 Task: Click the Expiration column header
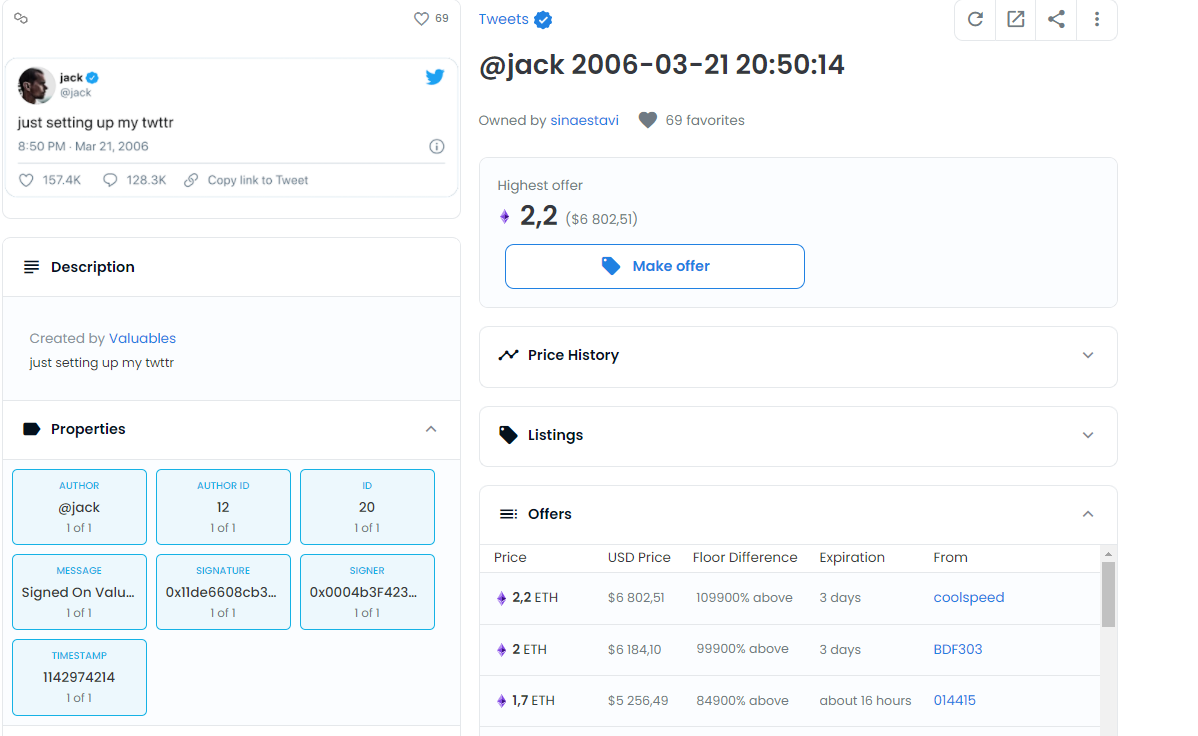pyautogui.click(x=852, y=557)
